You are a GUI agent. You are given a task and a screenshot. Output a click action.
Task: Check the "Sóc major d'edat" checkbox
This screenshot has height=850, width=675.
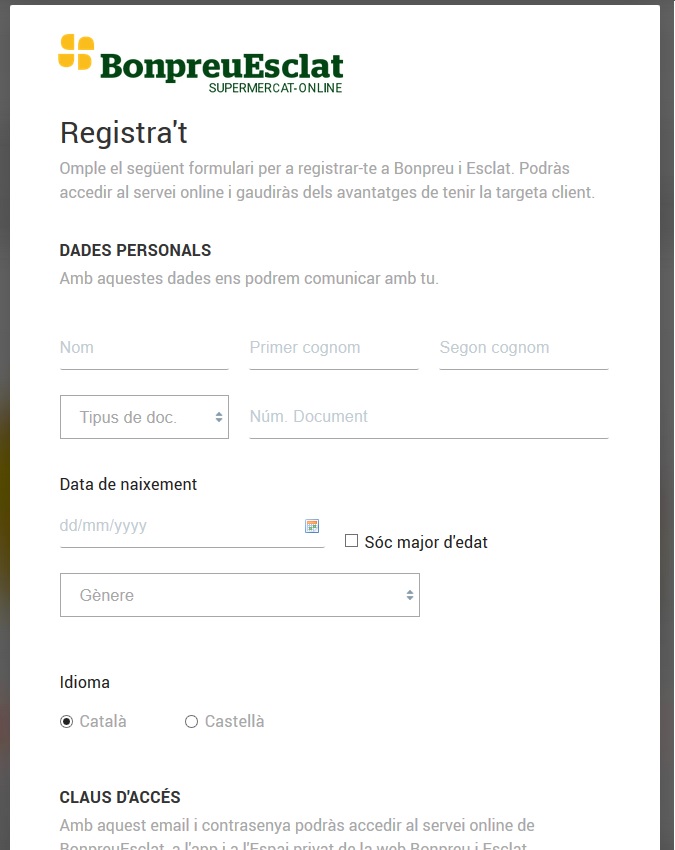[x=351, y=541]
